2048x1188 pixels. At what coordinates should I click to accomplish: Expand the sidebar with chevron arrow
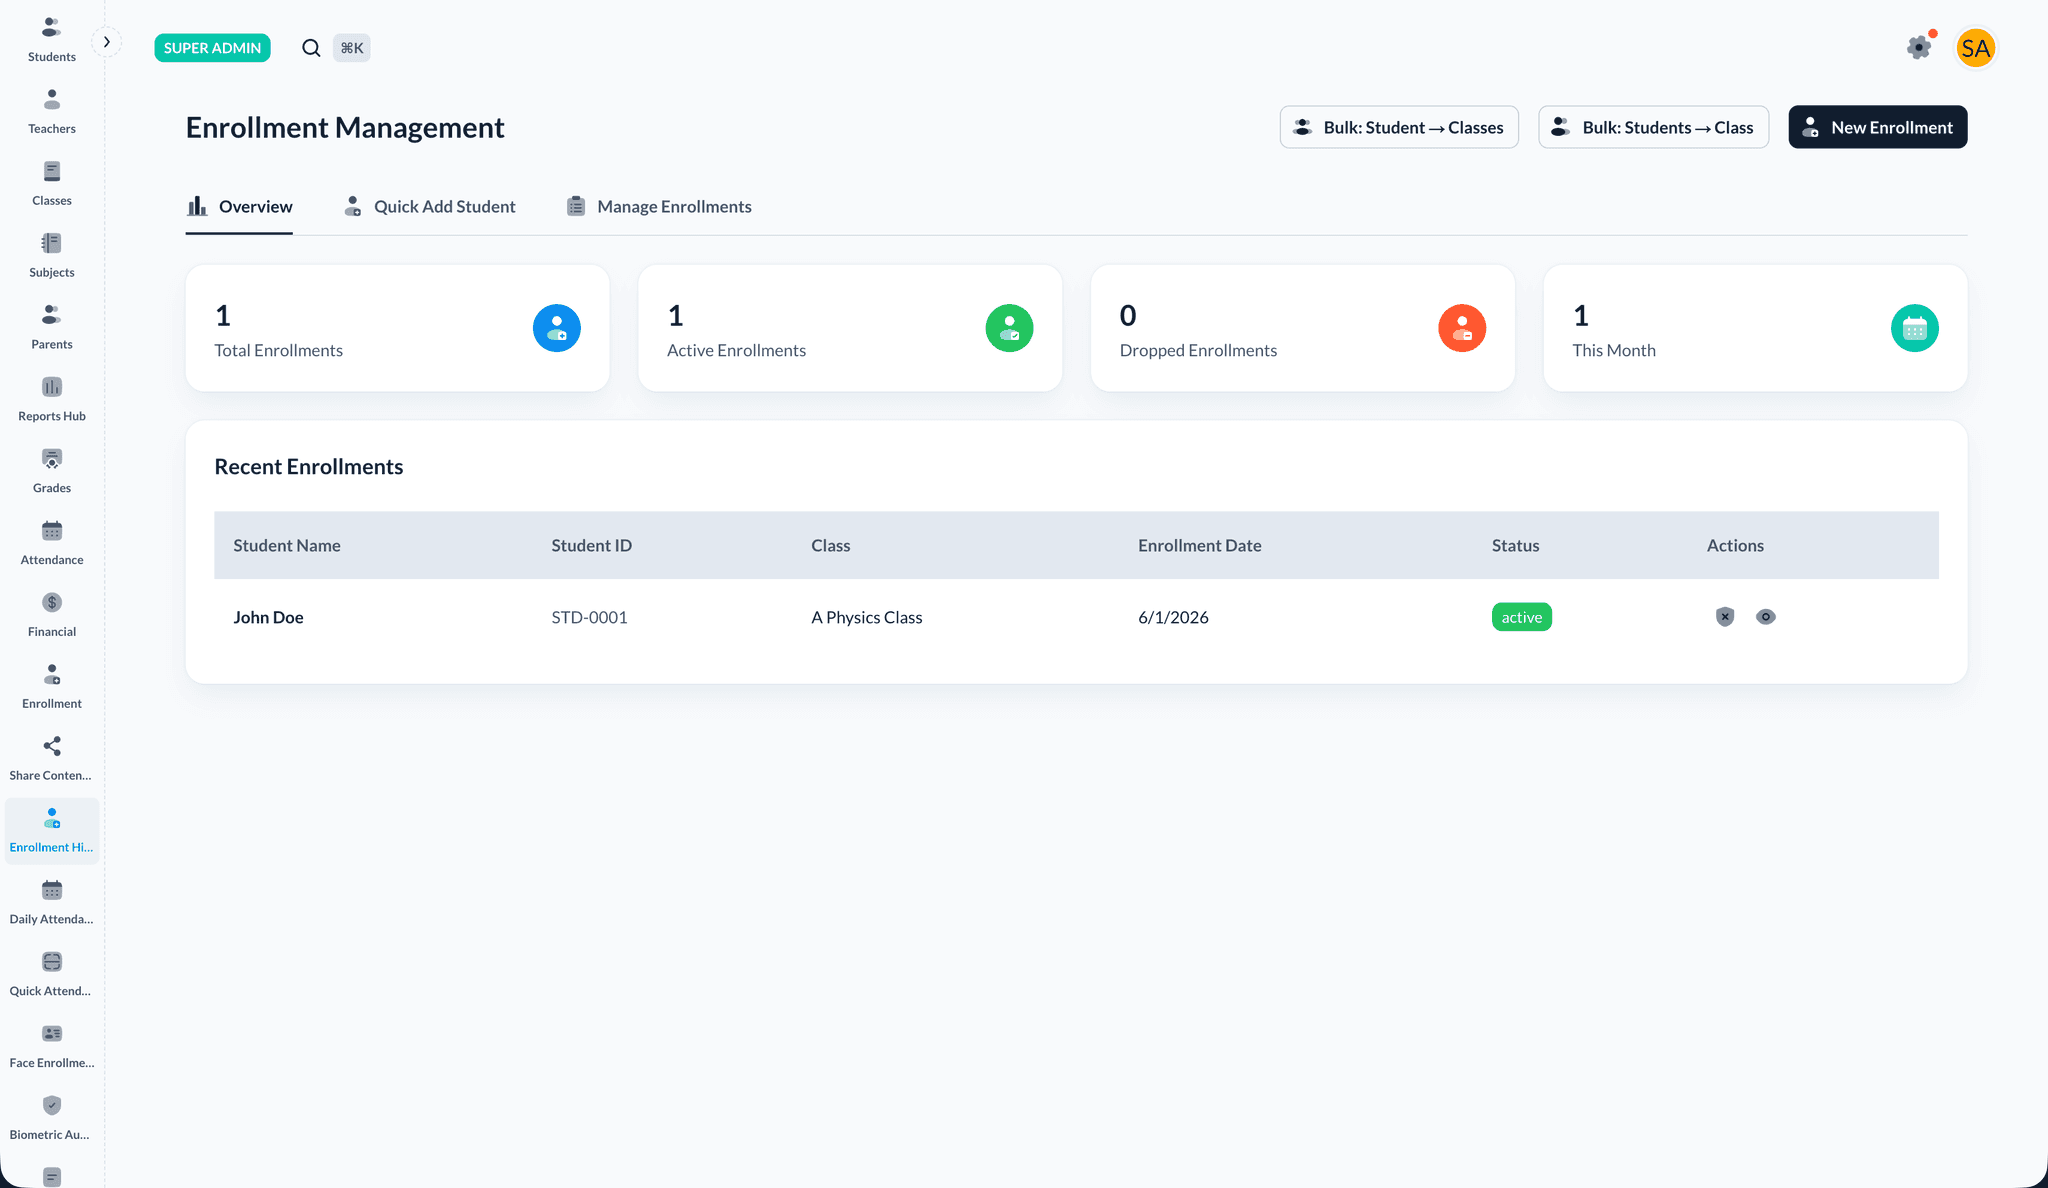107,42
